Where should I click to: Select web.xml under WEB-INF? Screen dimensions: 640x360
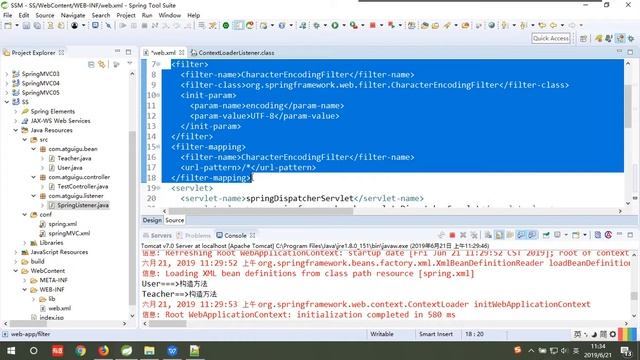click(x=60, y=308)
